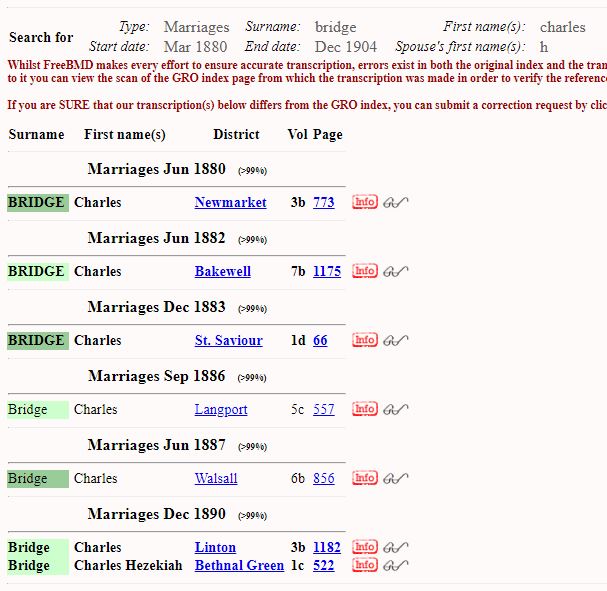The width and height of the screenshot is (607, 591).
Task: Click Info icon for Bakewell entry
Action: 365,271
